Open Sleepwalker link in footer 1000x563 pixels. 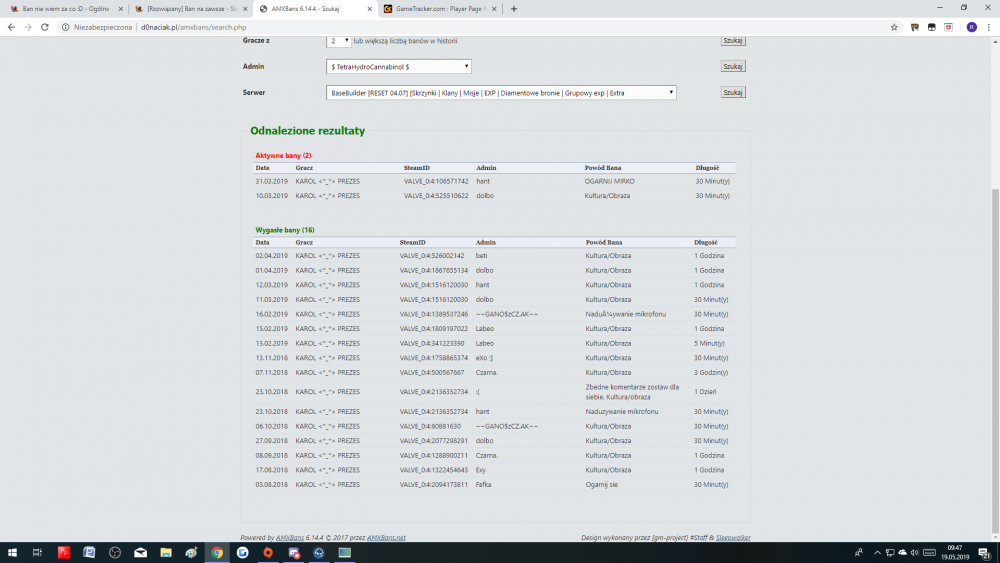tap(733, 537)
